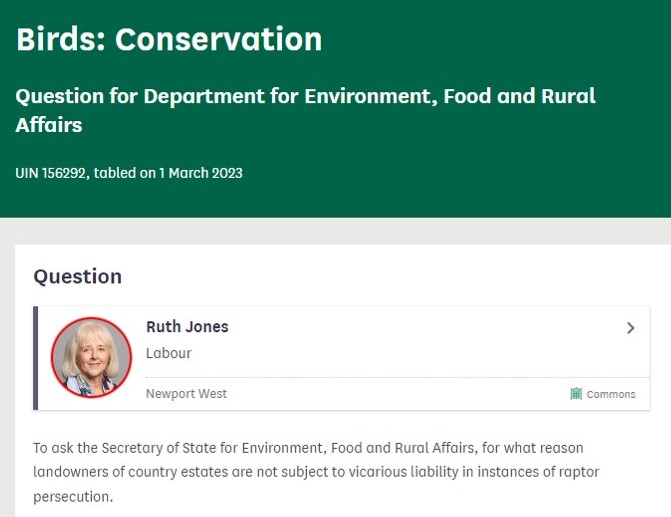Select the Labour party label
The image size is (671, 517).
tap(168, 353)
